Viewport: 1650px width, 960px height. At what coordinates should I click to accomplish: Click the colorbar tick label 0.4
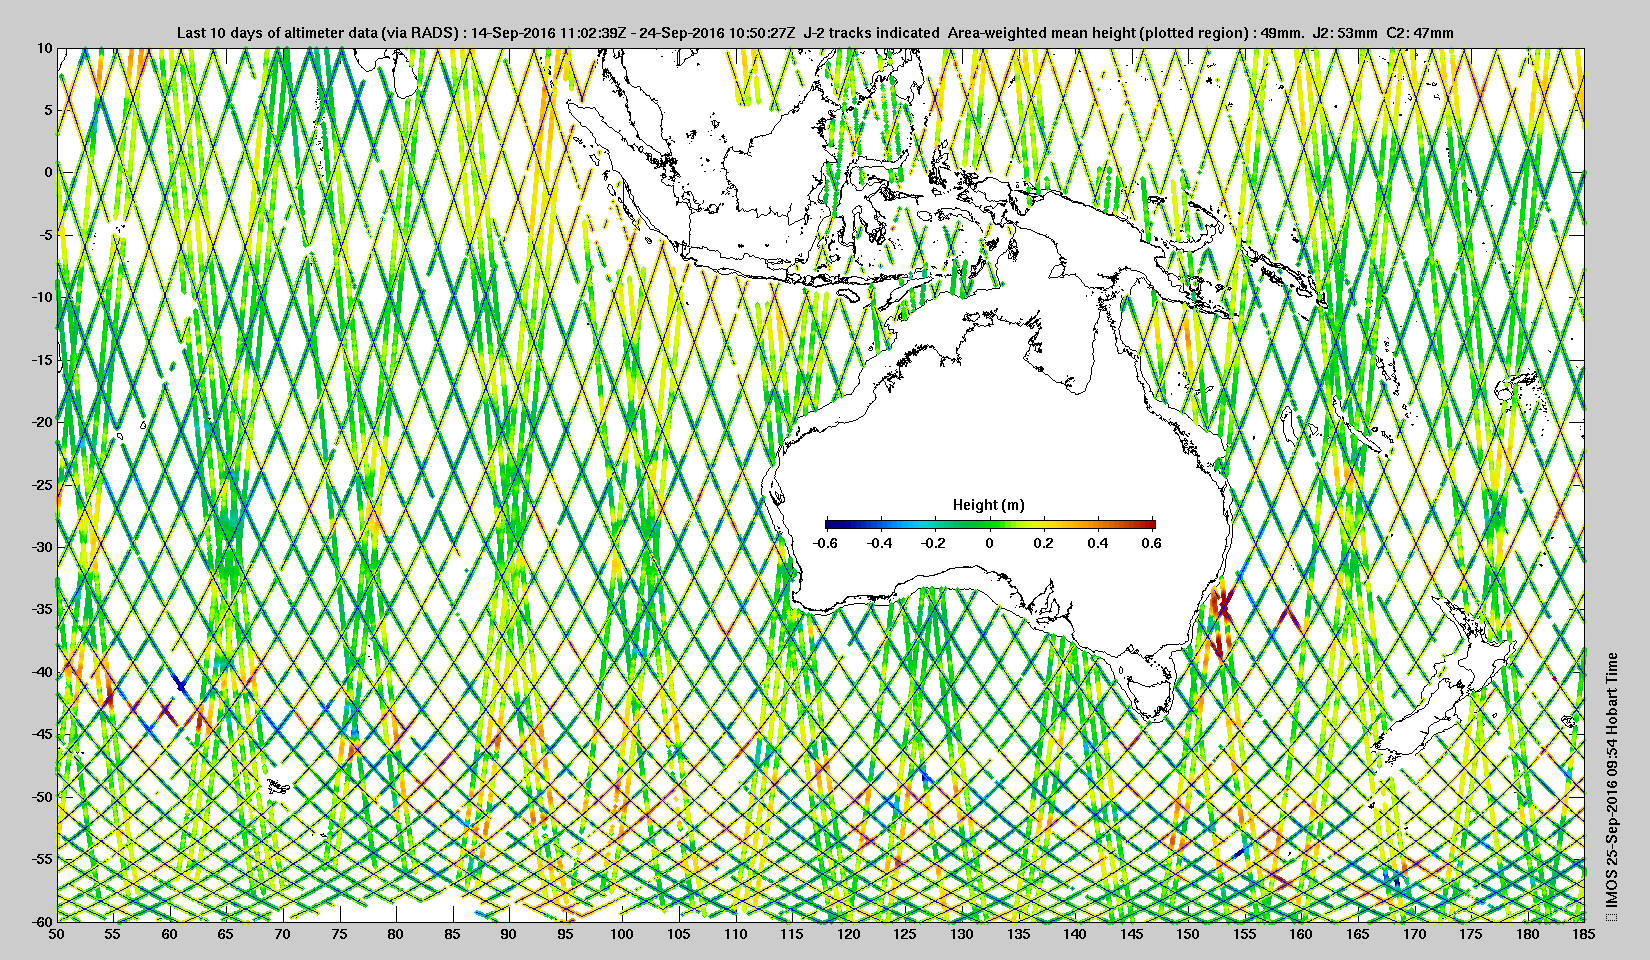pos(1097,543)
